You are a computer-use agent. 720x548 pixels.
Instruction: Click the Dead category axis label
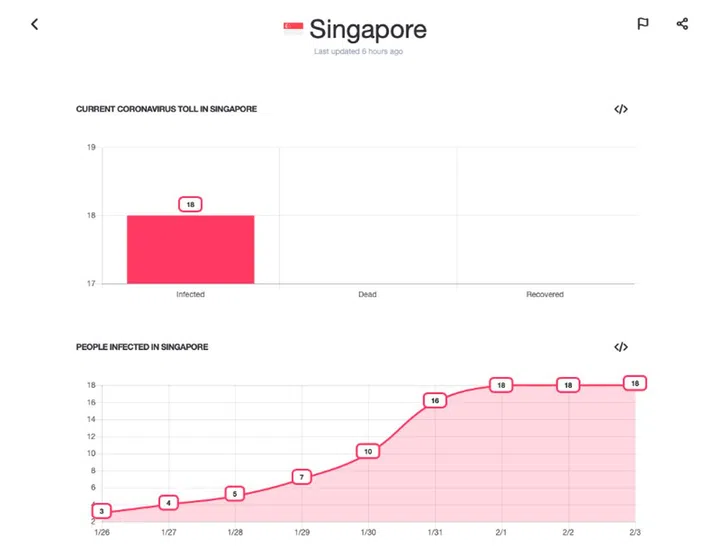(x=367, y=295)
